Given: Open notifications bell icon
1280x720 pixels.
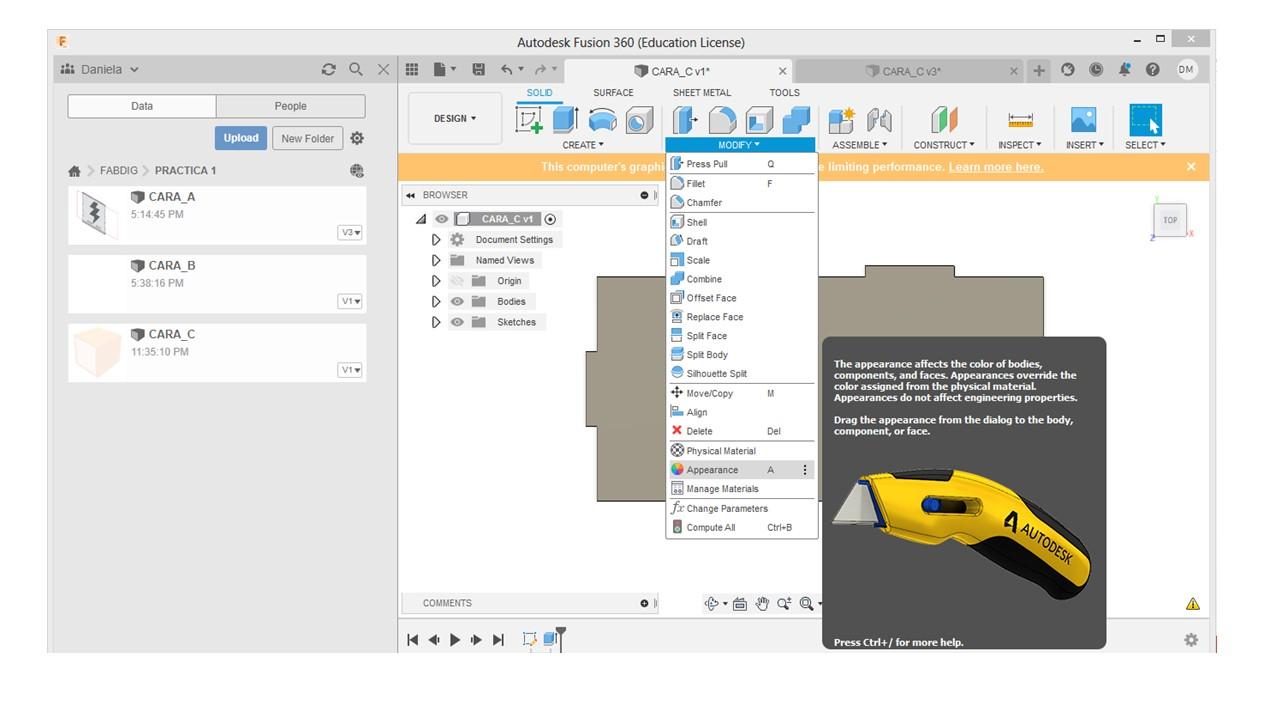Looking at the screenshot, I should 1124,69.
